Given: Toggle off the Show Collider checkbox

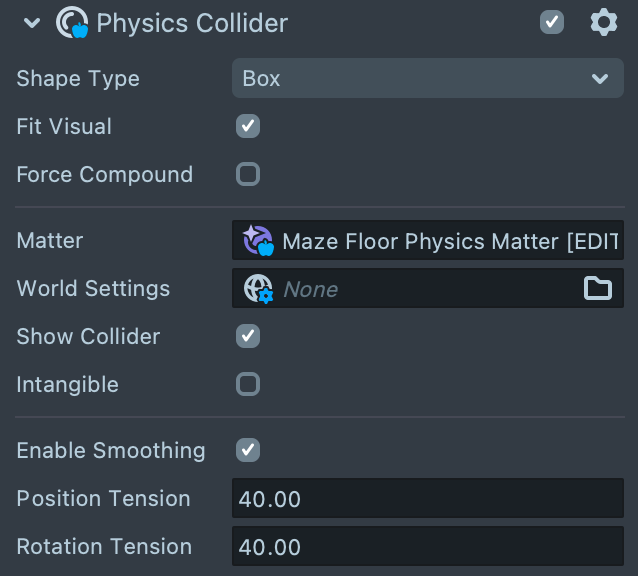Looking at the screenshot, I should click(248, 336).
